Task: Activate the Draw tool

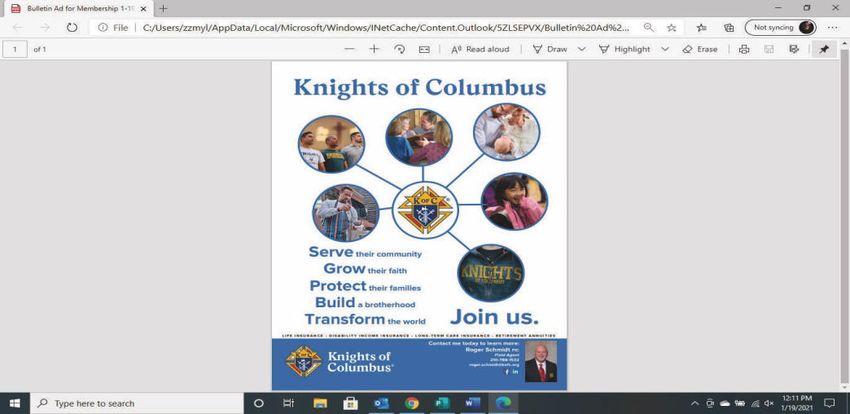Action: [550, 49]
